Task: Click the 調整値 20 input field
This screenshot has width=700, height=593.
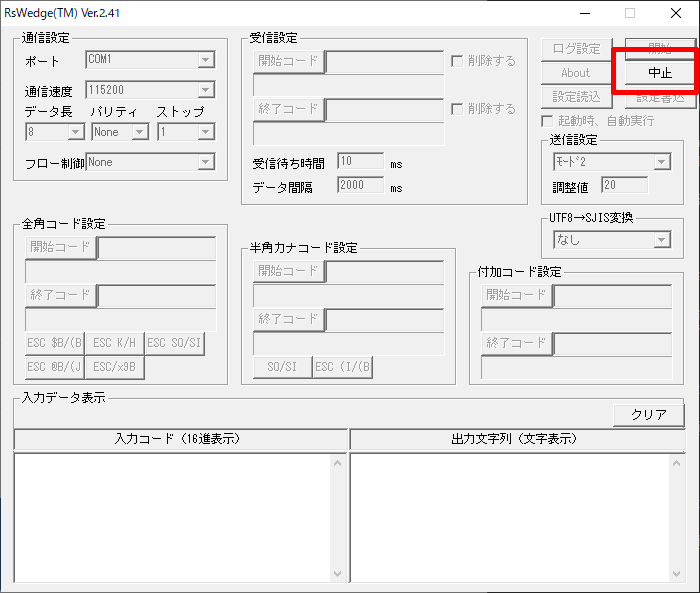Action: (625, 185)
